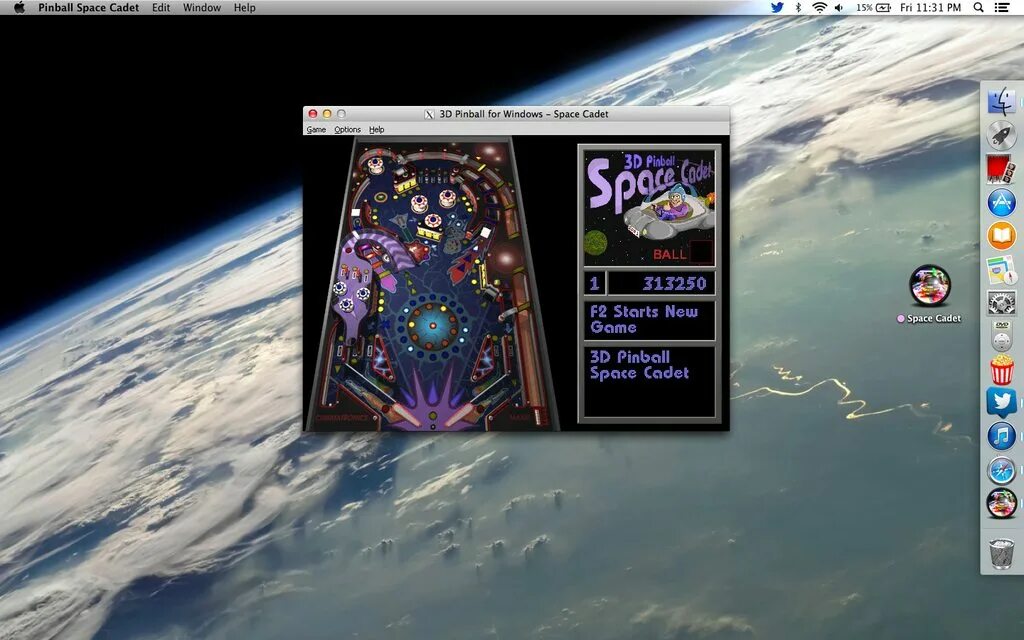Open System Preferences gear in Dock
Viewport: 1024px width, 640px height.
coord(1001,302)
